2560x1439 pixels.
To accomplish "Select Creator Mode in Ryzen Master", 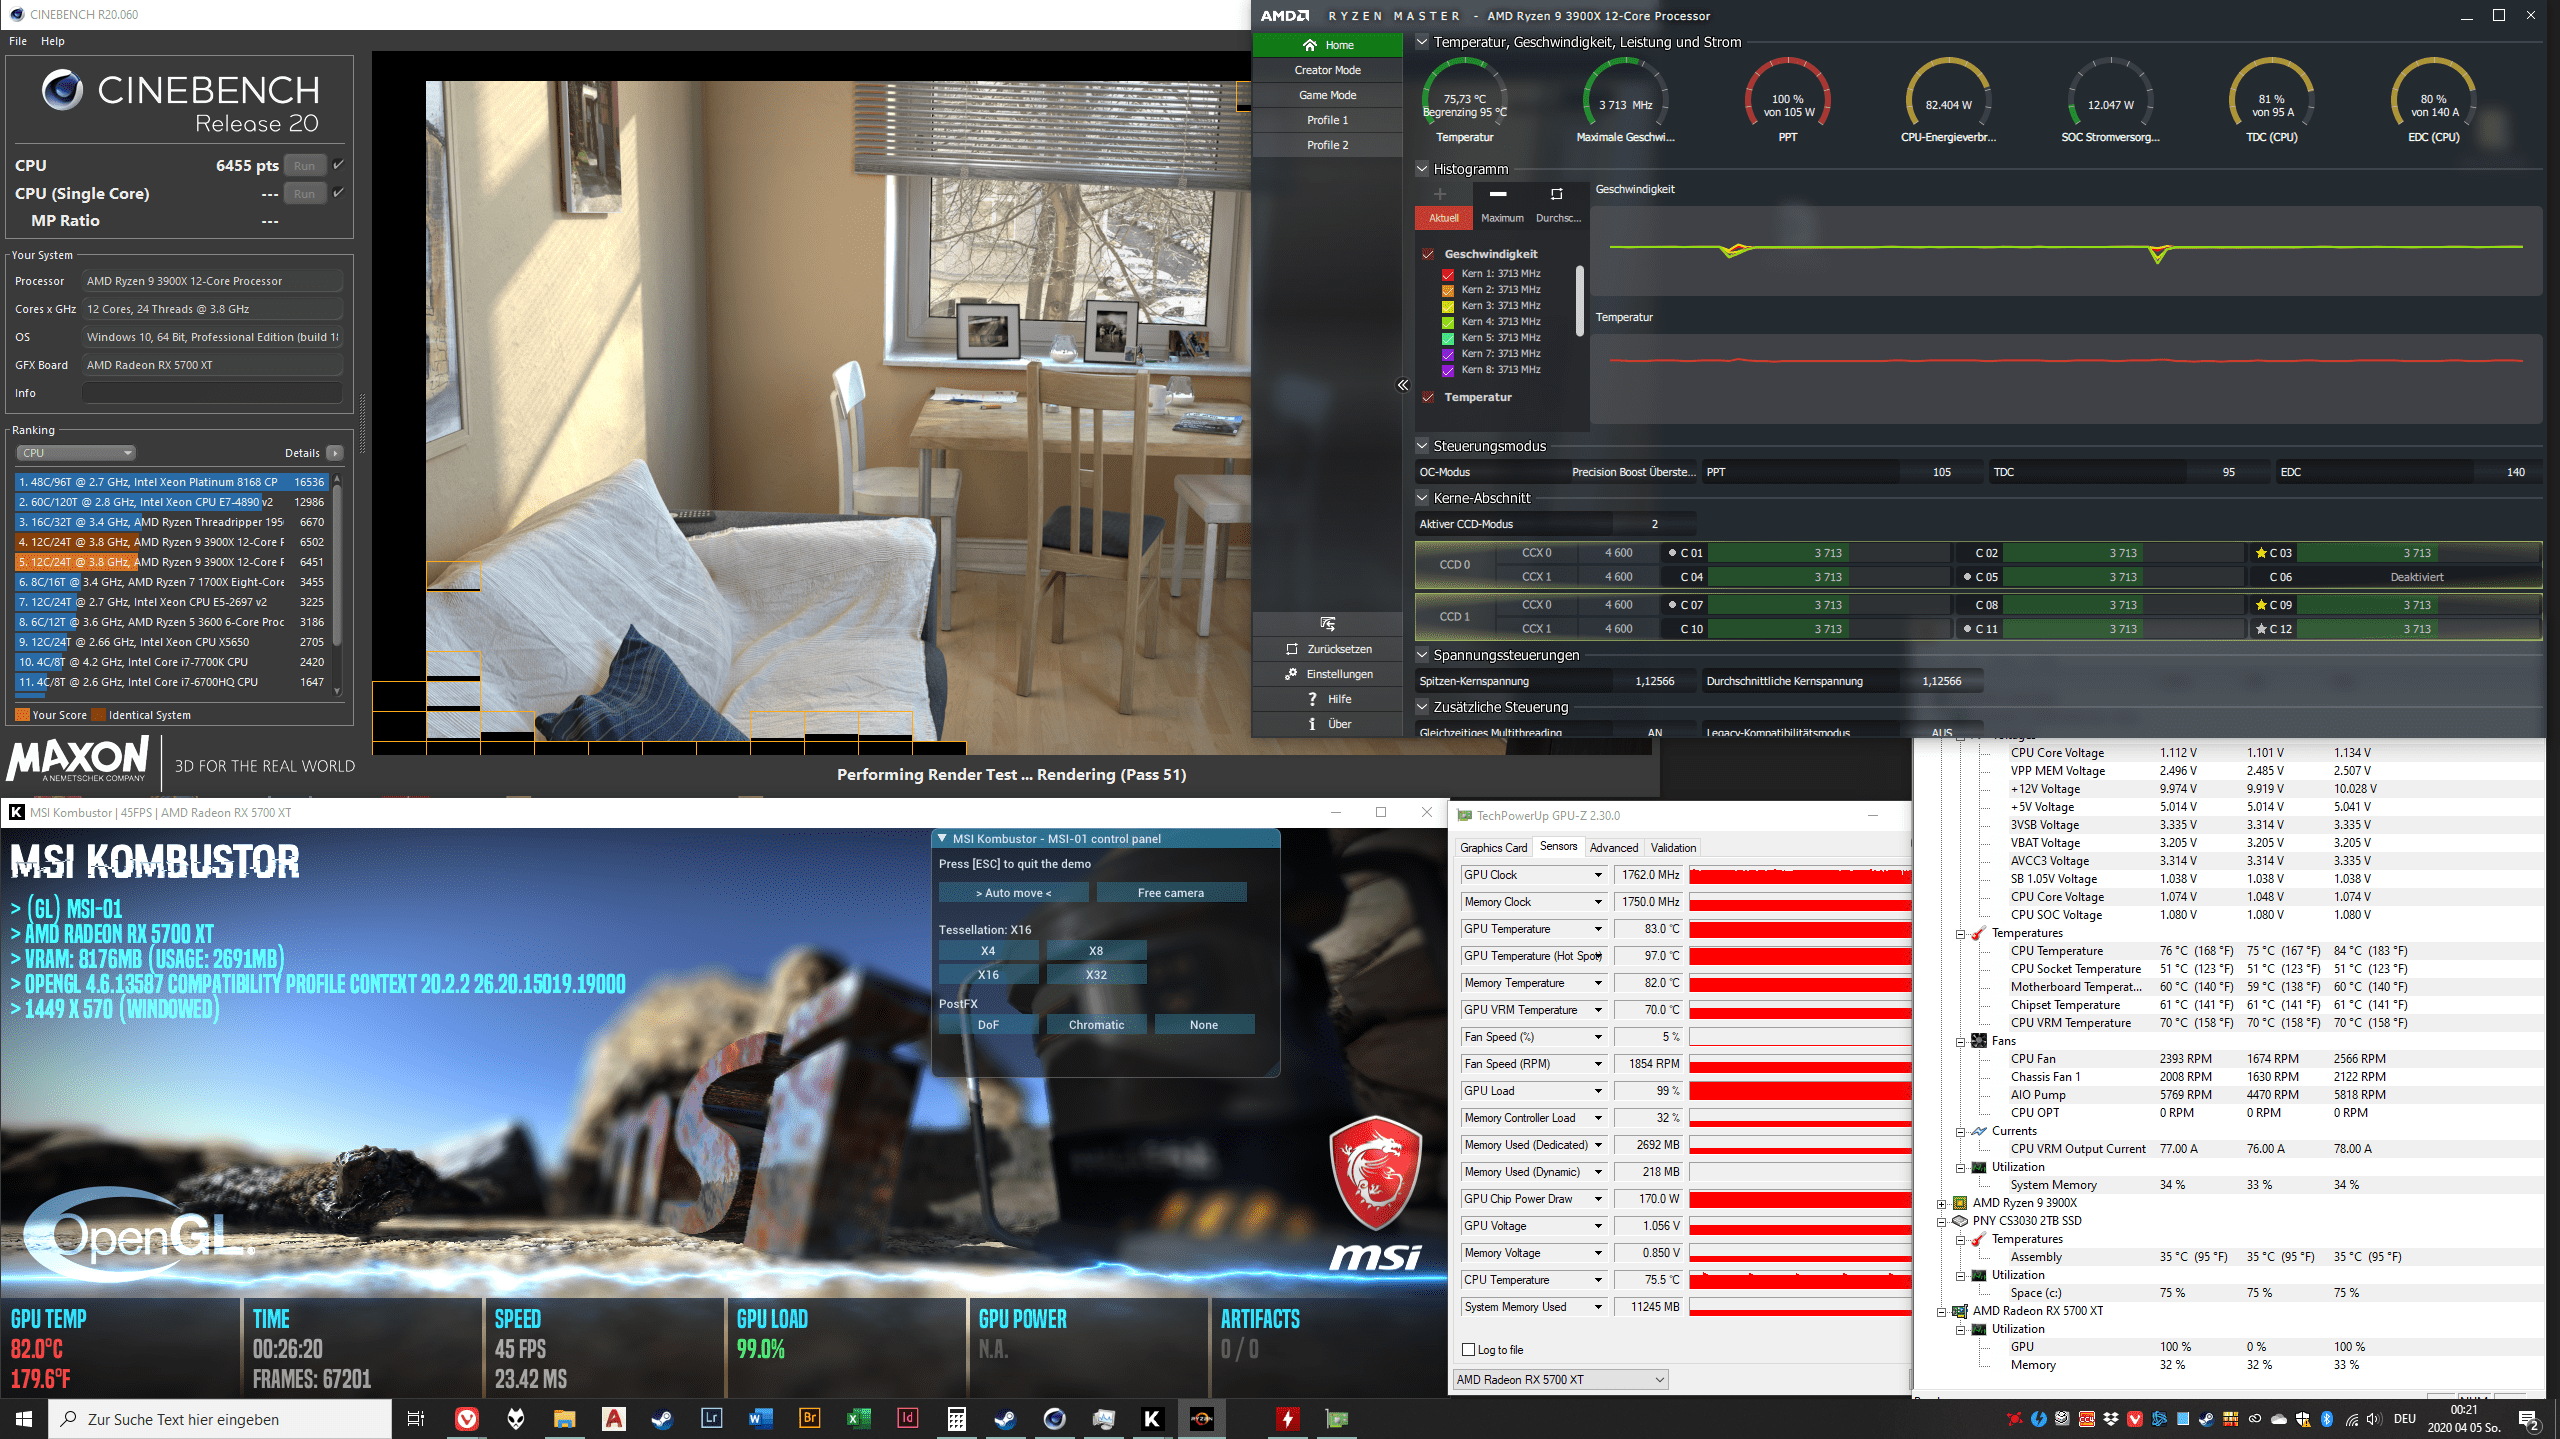I will (1327, 70).
